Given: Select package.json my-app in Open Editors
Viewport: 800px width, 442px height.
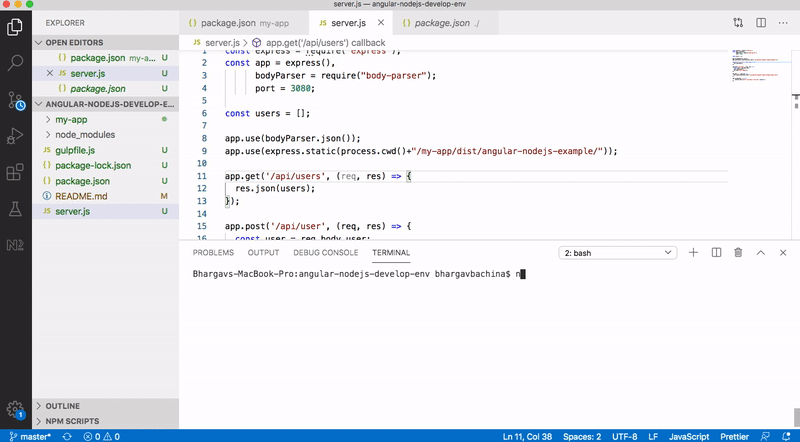Looking at the screenshot, I should tap(106, 58).
